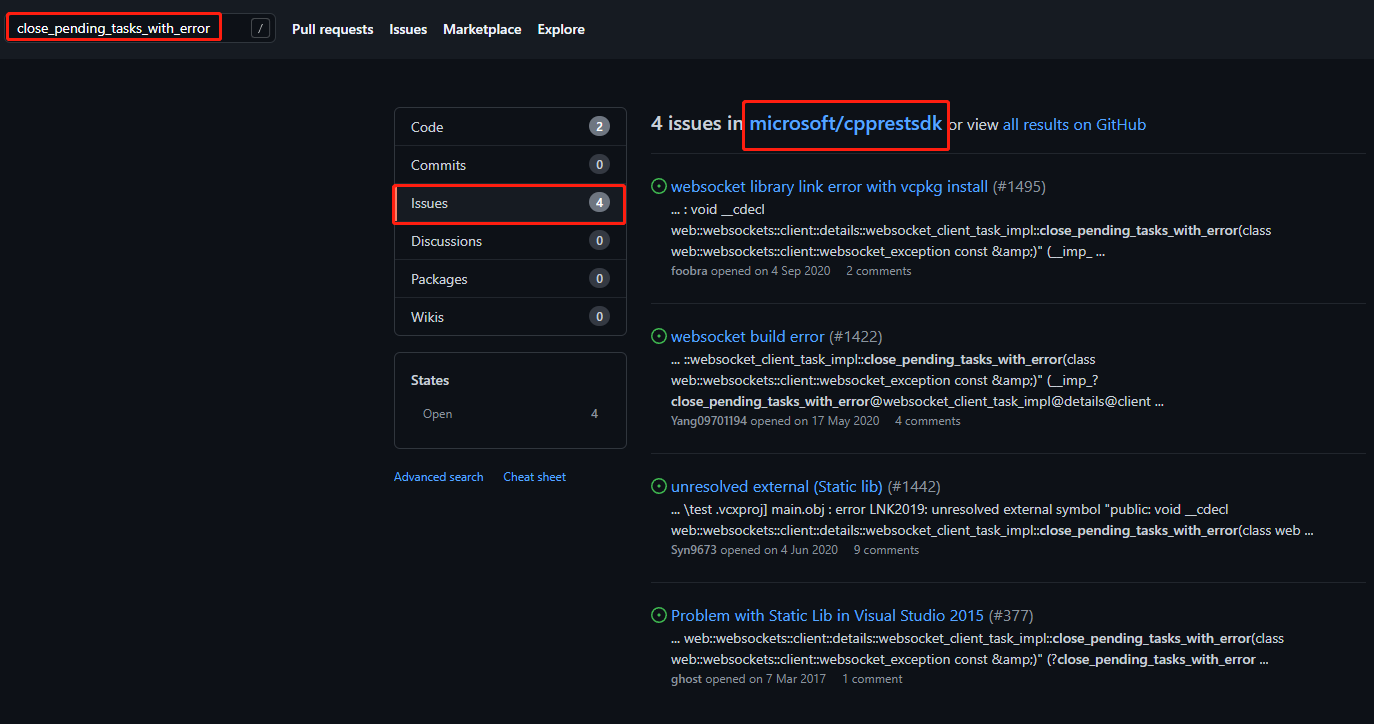Open the search Cheat sheet
The height and width of the screenshot is (724, 1374).
(534, 476)
